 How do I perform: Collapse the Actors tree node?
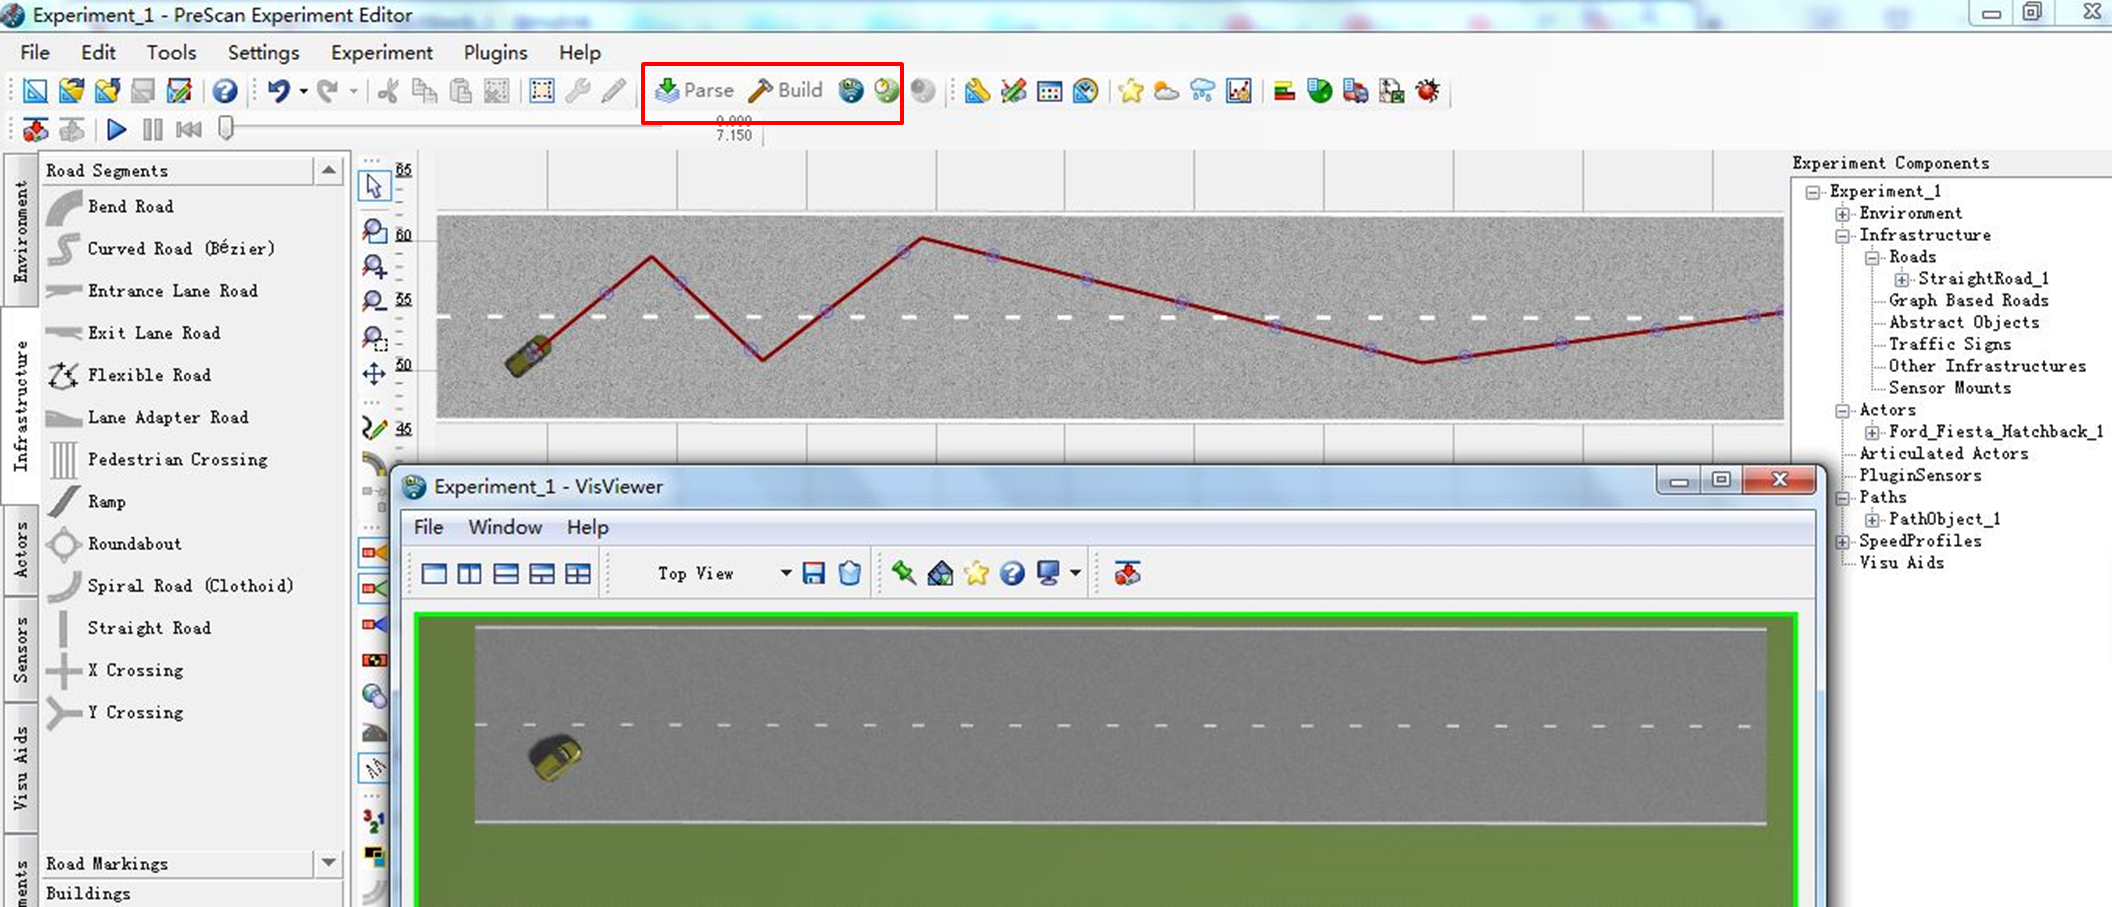coord(1842,410)
